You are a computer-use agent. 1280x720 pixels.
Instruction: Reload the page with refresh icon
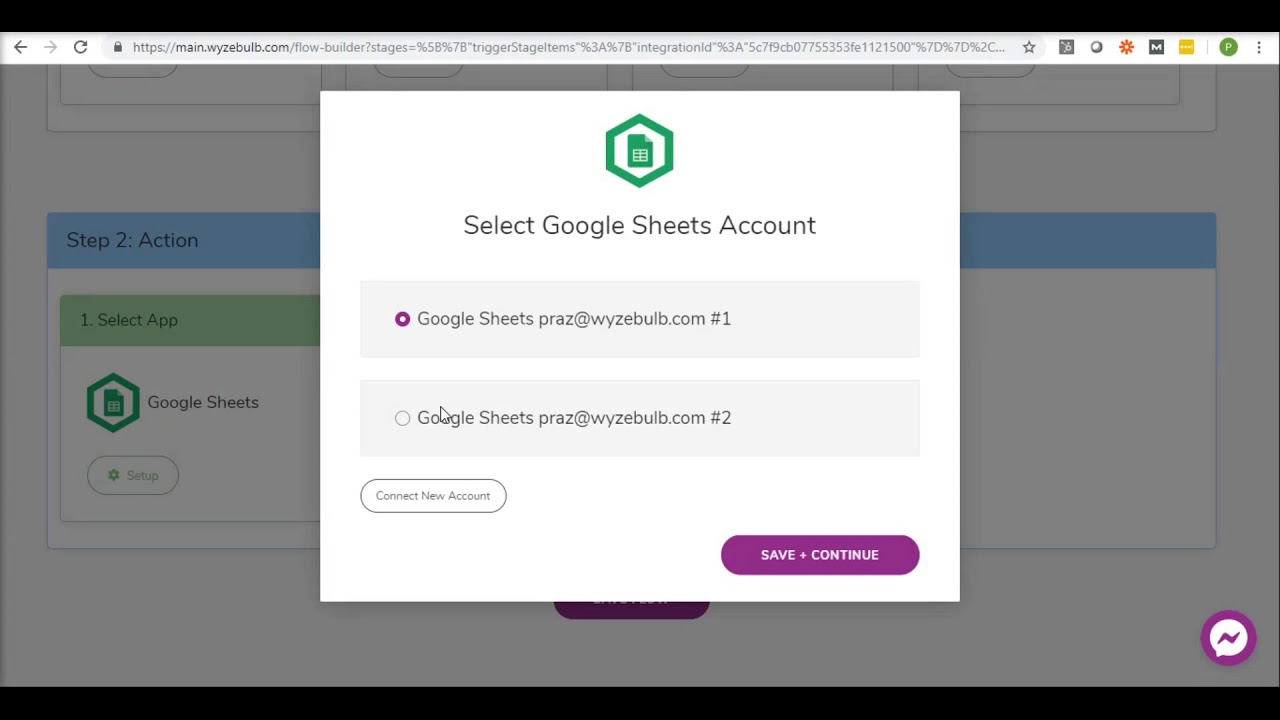coord(81,47)
